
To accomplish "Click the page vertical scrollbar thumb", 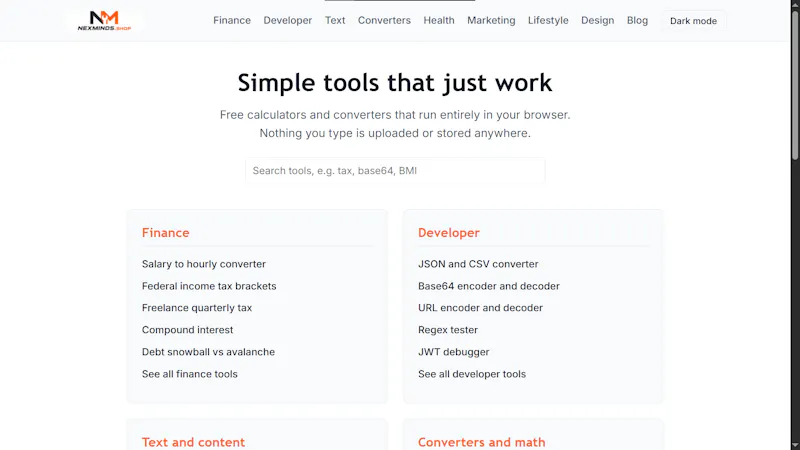I will tap(795, 84).
